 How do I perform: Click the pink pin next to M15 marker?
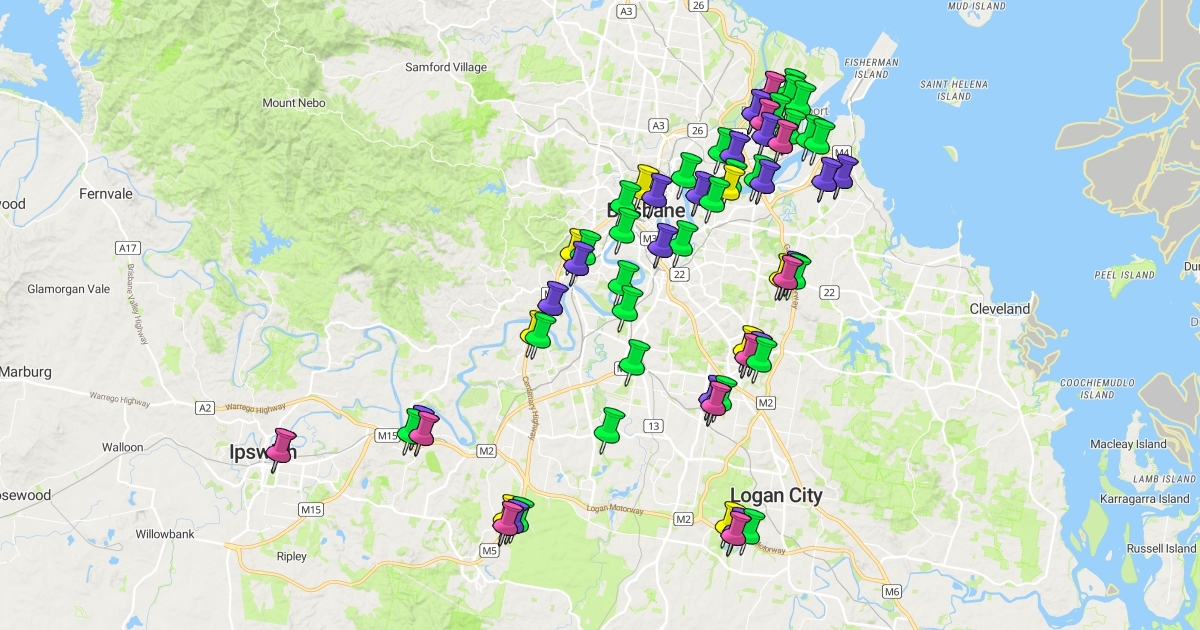click(x=423, y=427)
